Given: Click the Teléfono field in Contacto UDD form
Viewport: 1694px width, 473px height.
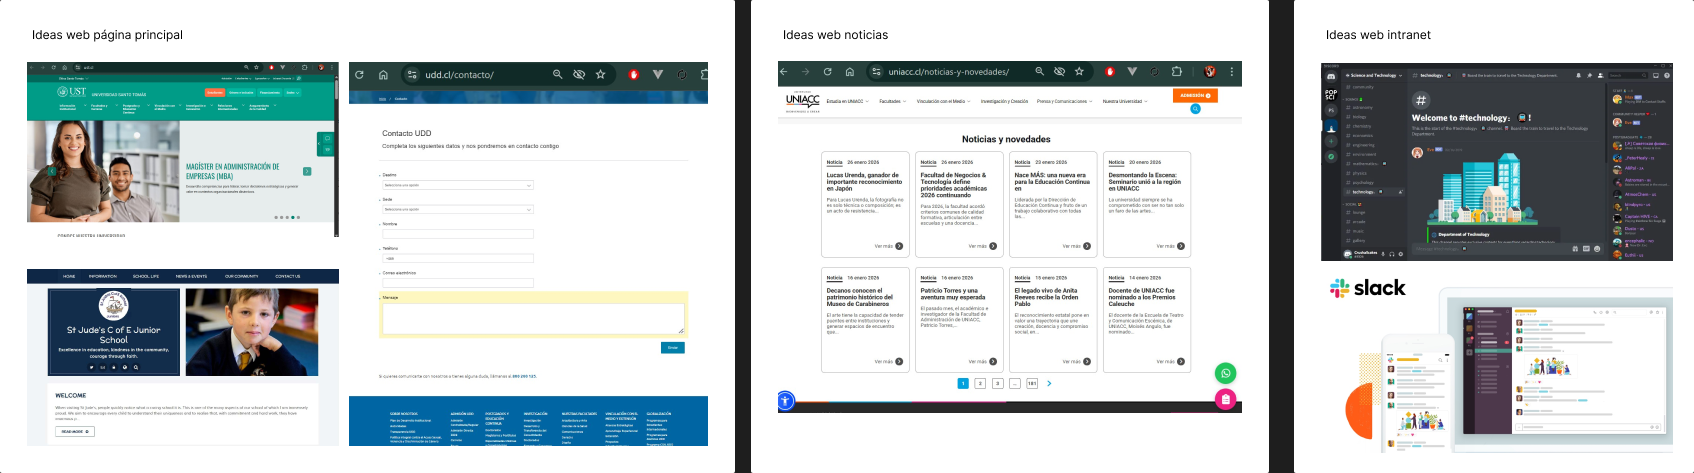Looking at the screenshot, I should [x=458, y=258].
